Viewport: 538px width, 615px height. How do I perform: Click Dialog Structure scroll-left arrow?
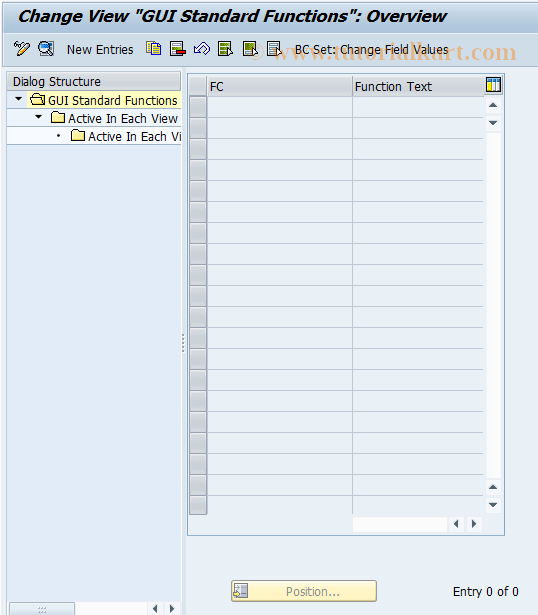(155, 608)
